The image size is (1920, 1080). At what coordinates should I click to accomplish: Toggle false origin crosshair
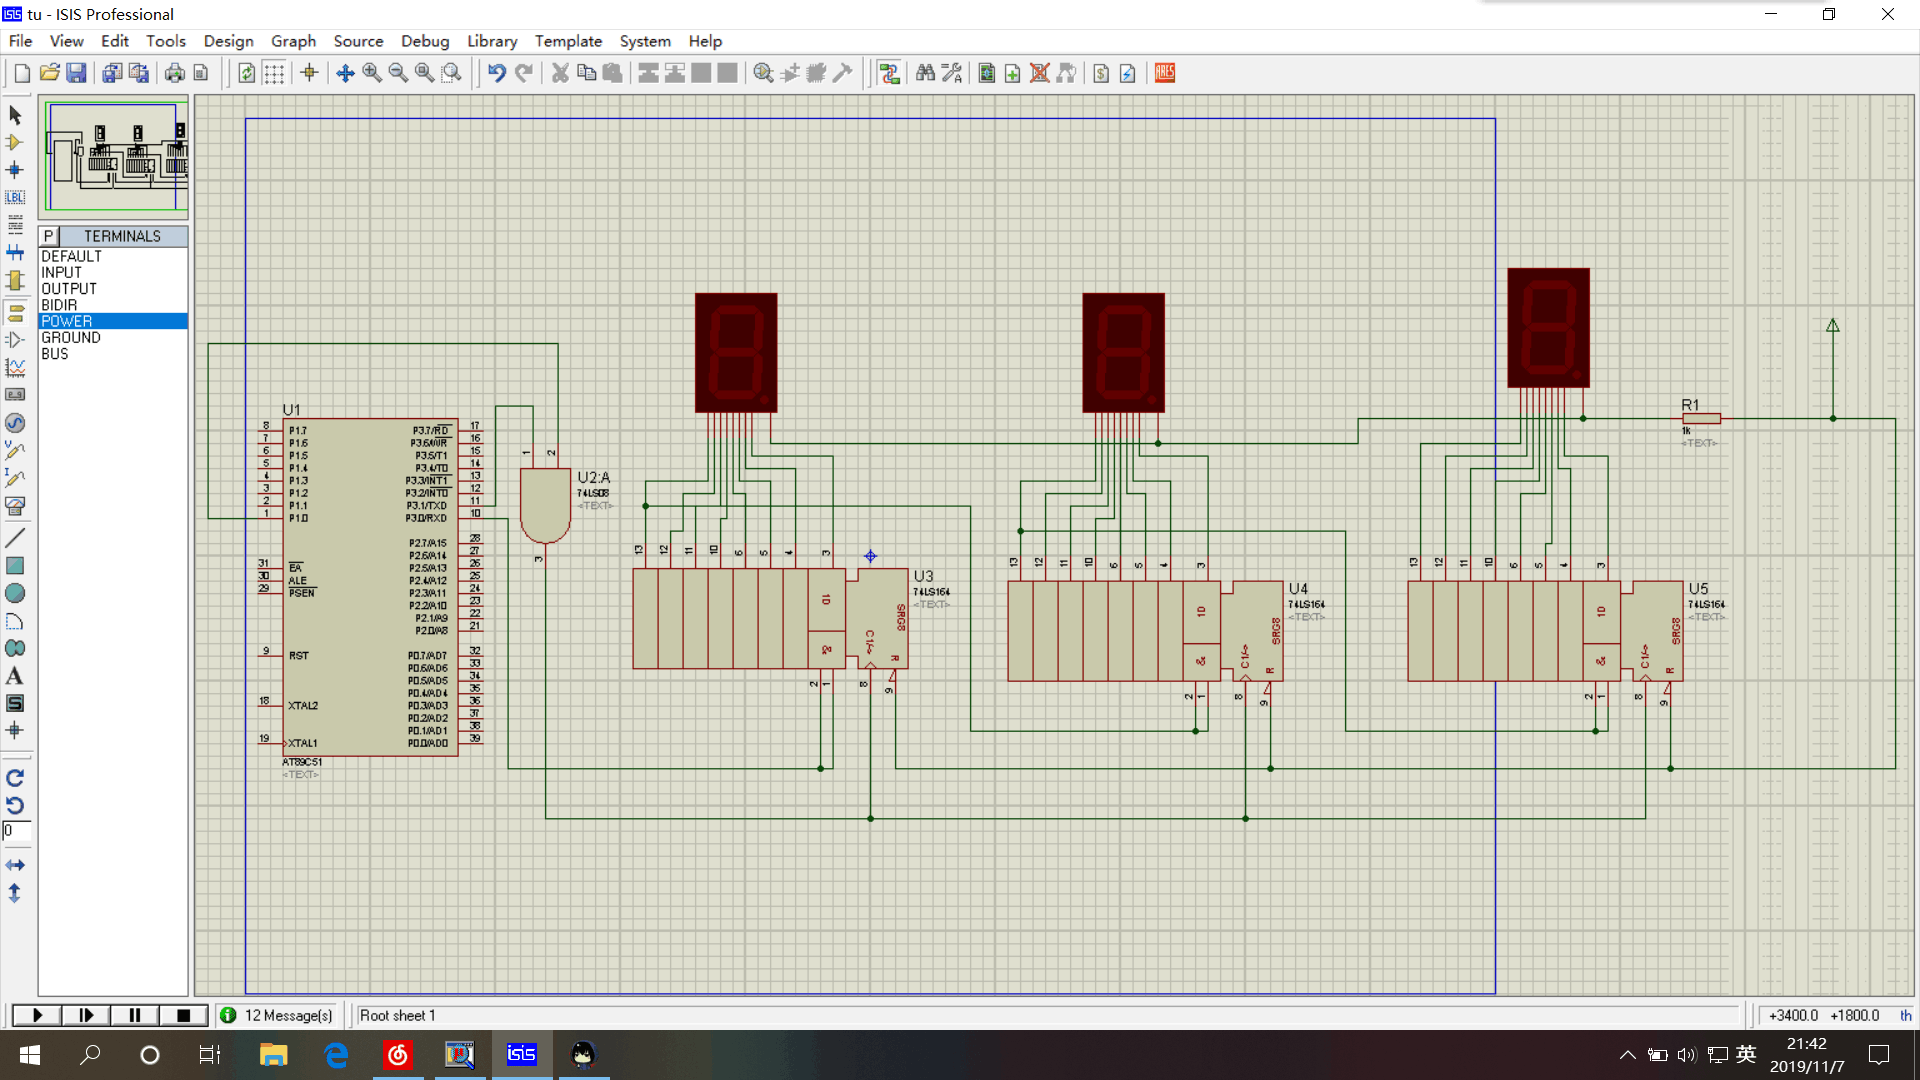pos(309,73)
